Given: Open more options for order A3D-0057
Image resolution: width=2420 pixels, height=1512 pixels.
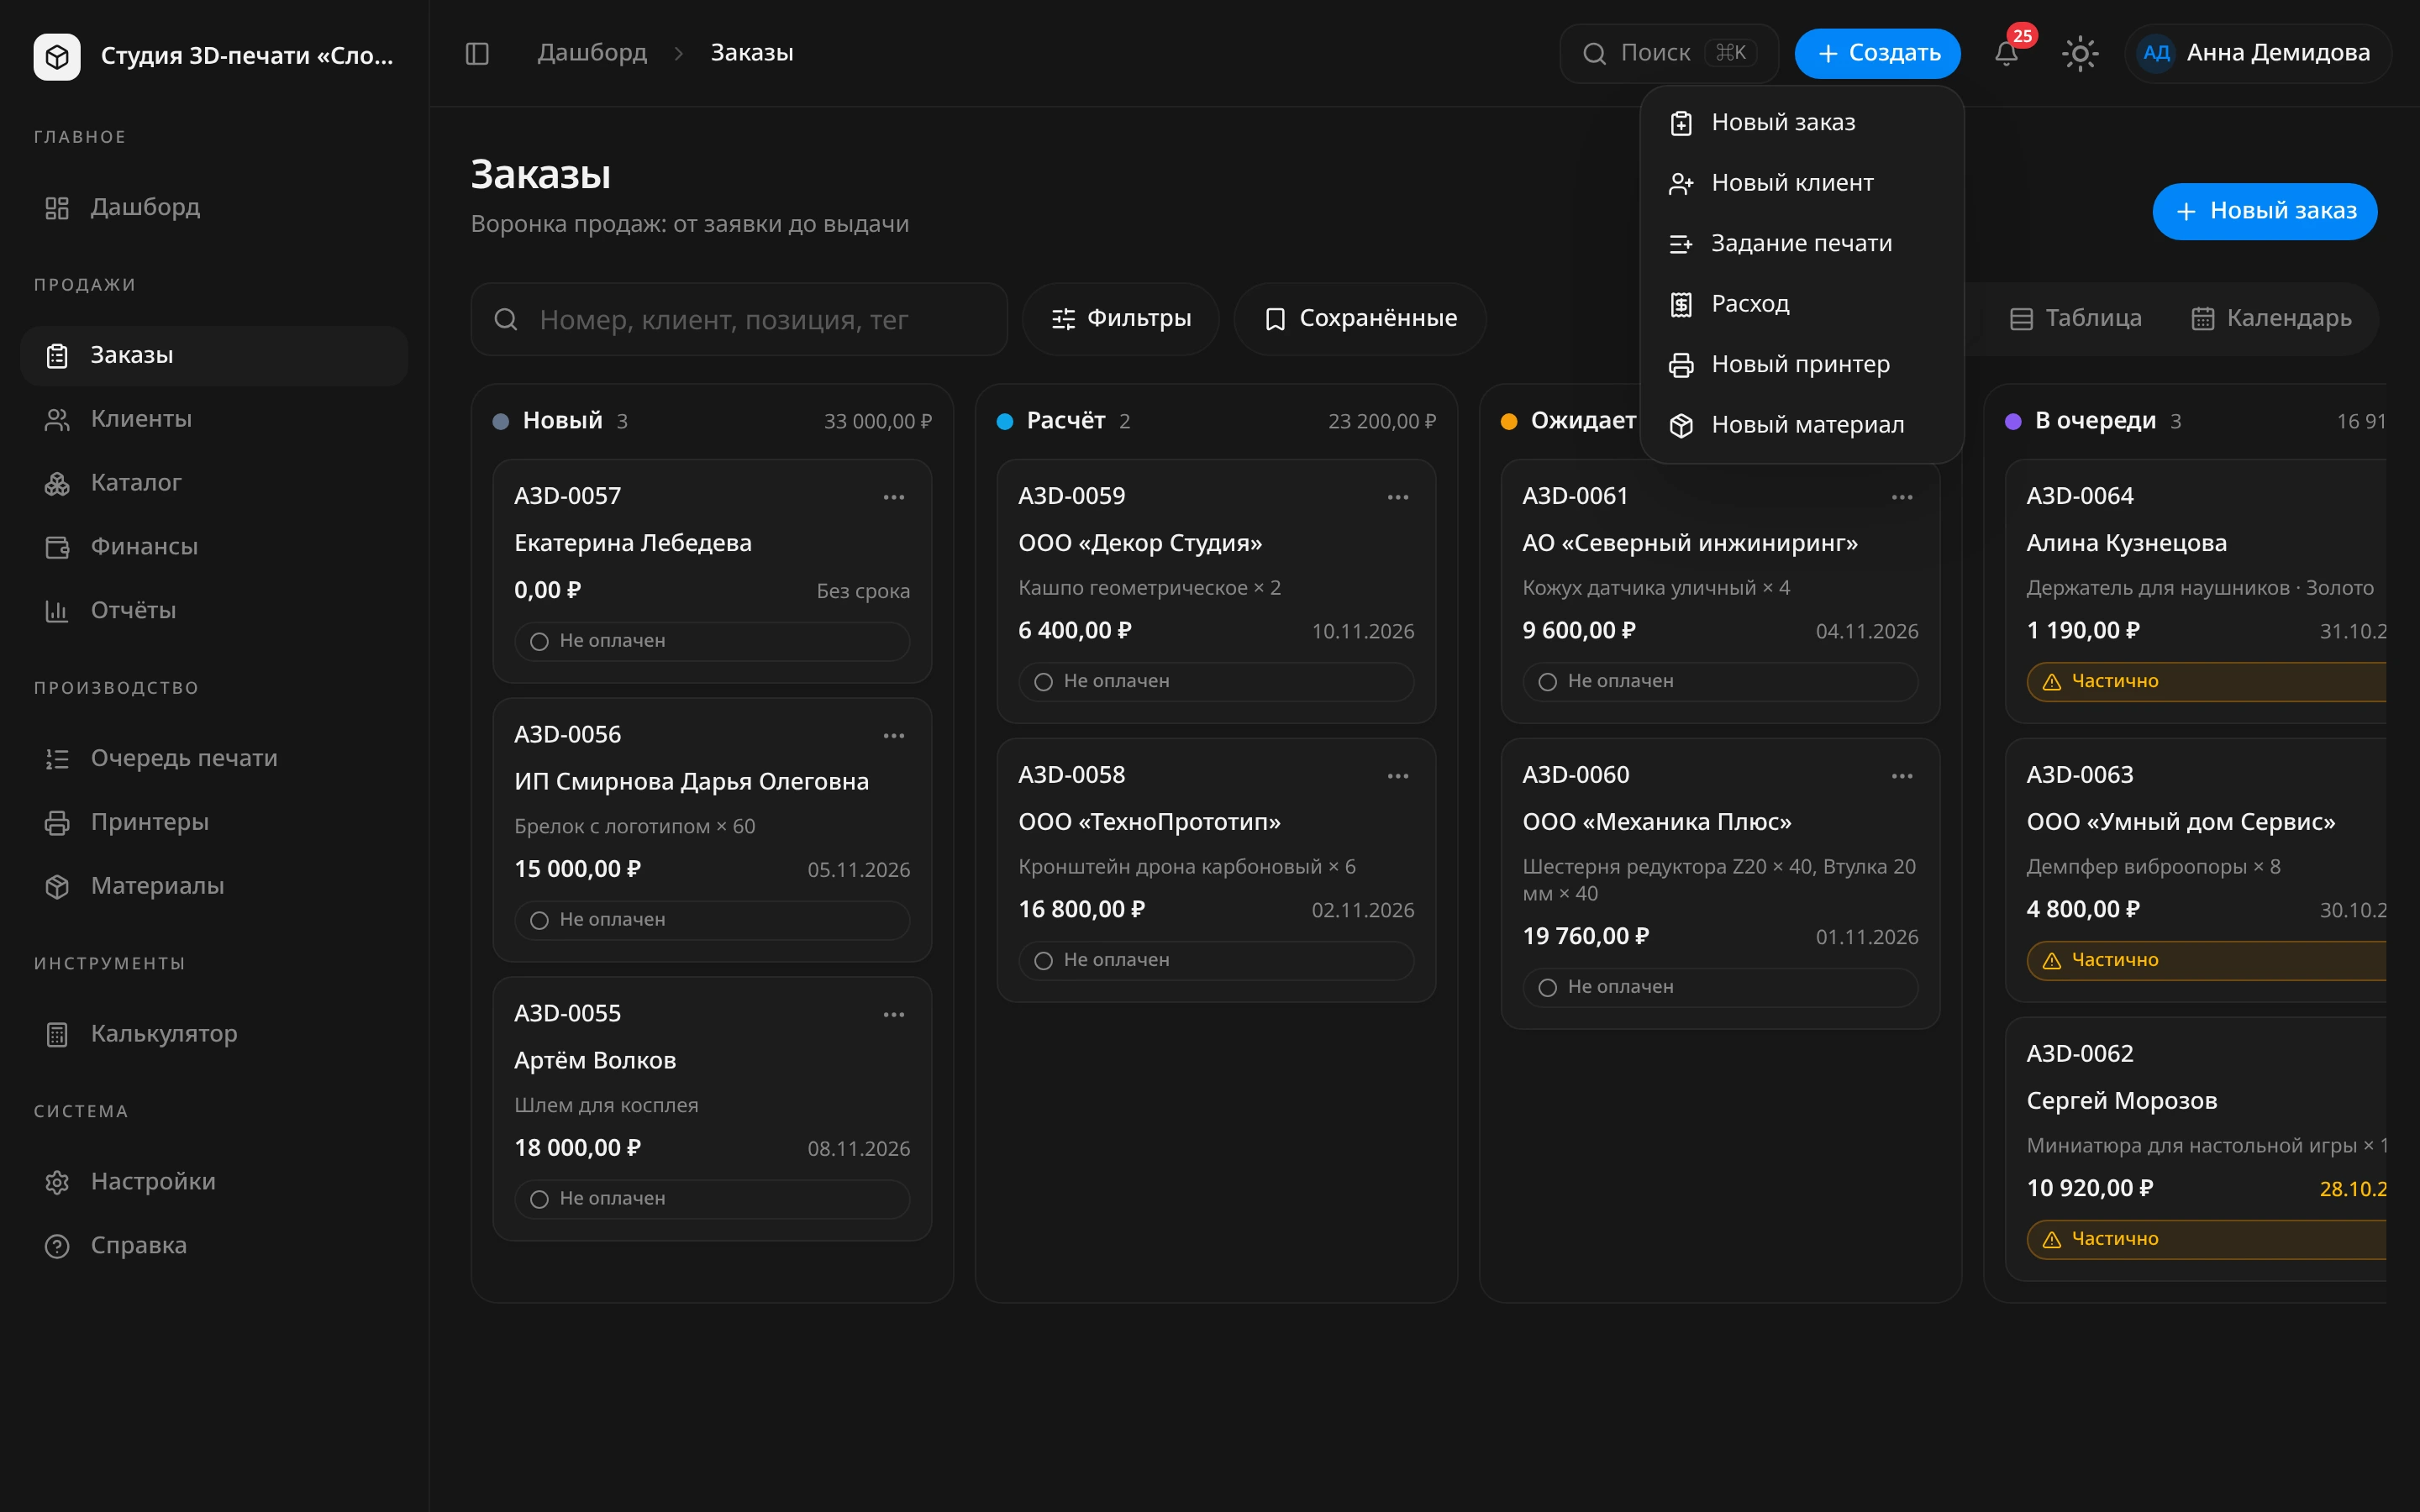Looking at the screenshot, I should pyautogui.click(x=894, y=497).
